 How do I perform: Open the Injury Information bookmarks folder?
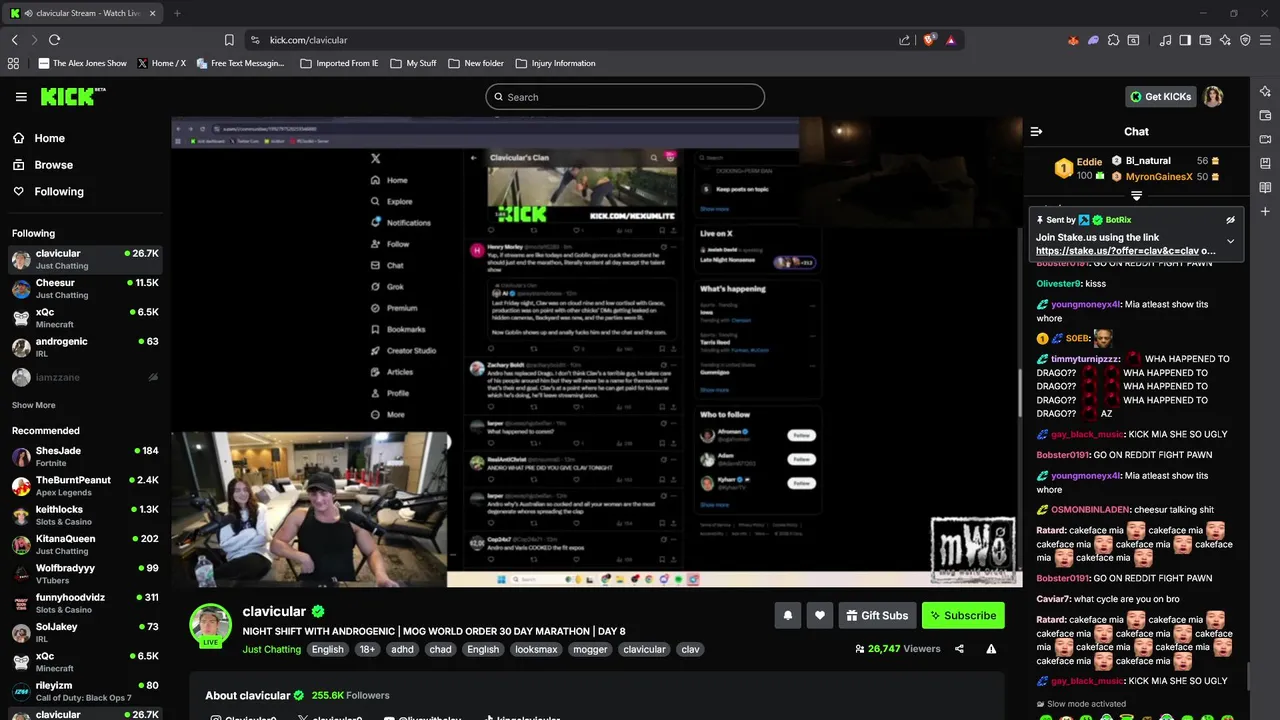coord(555,63)
